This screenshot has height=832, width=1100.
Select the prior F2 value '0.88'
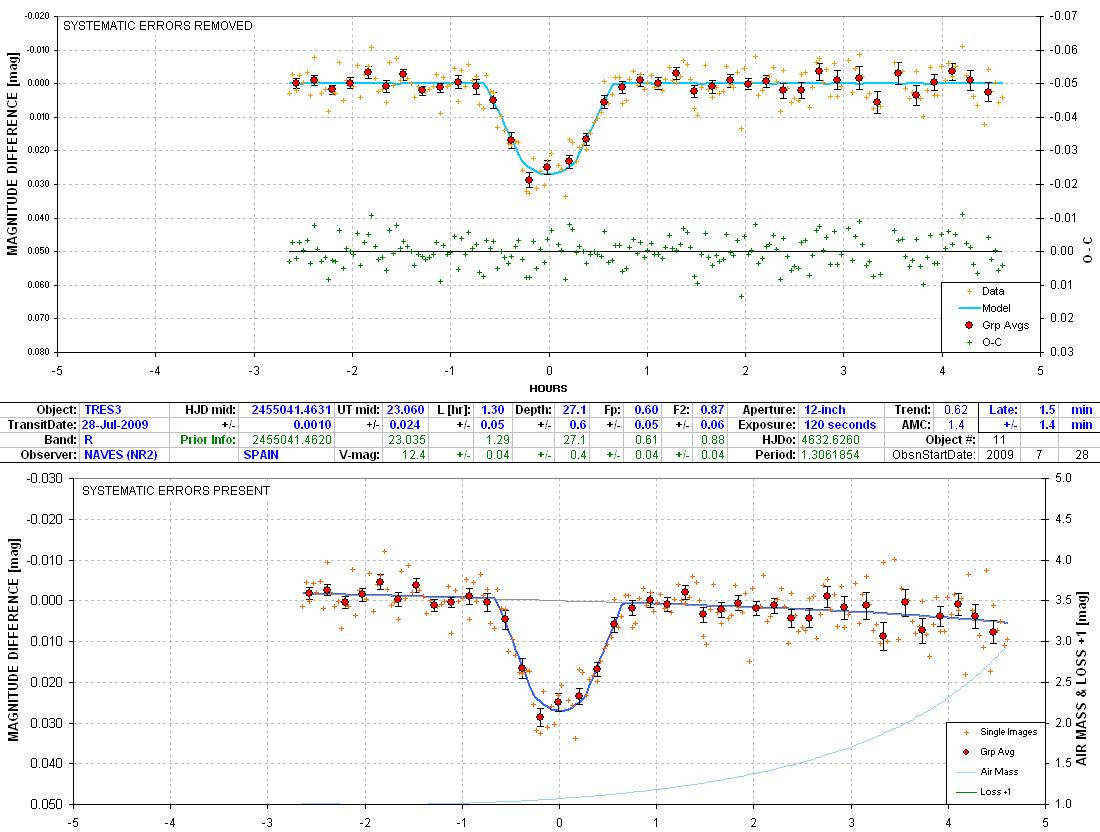712,440
